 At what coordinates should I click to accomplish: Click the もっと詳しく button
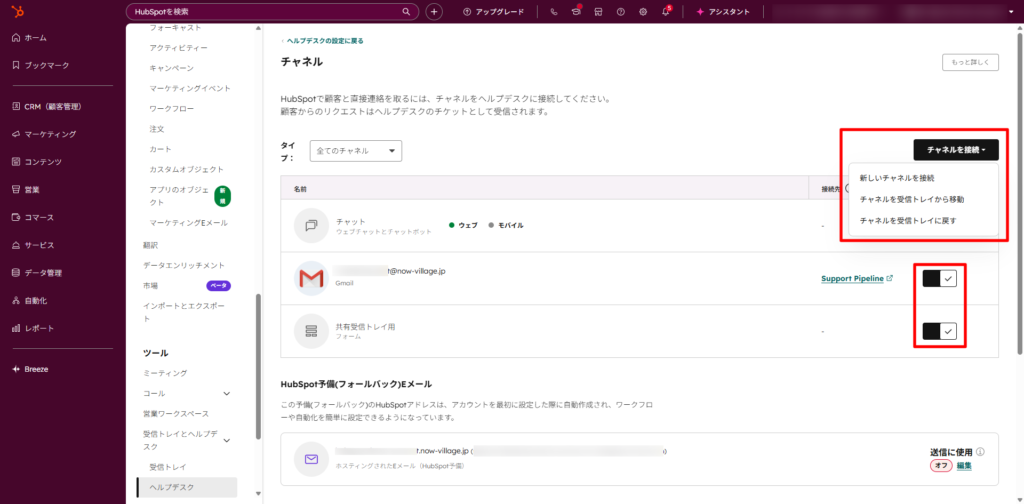970,63
